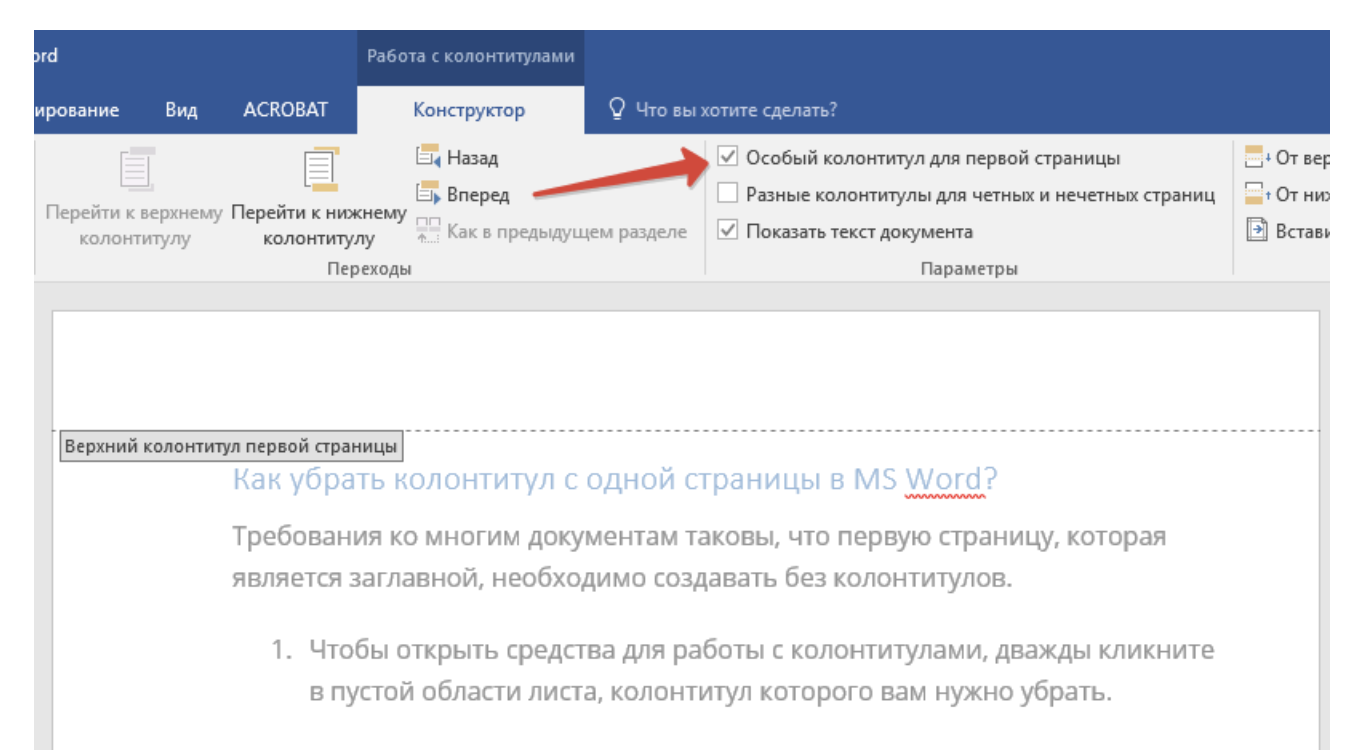Viewport: 1372px width, 750px height.
Task: Select the Конструктор tab
Action: (x=469, y=111)
